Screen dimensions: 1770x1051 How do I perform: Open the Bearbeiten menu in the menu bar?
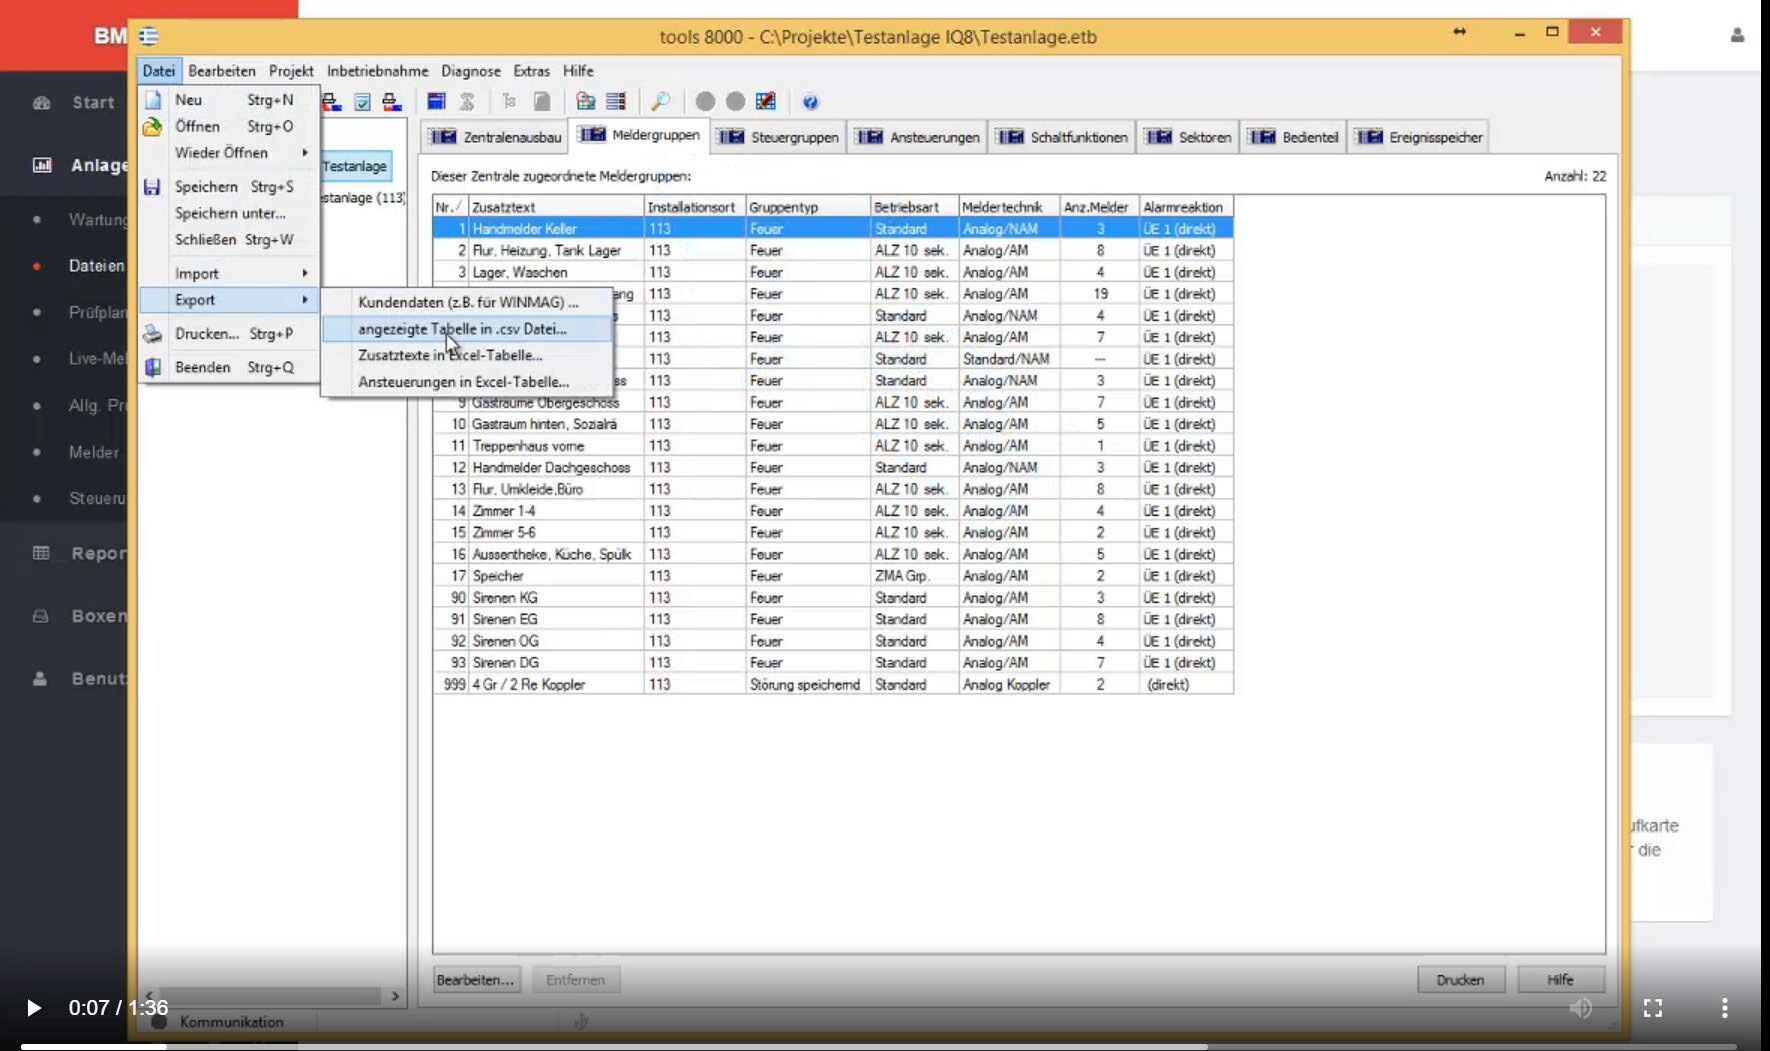[221, 71]
